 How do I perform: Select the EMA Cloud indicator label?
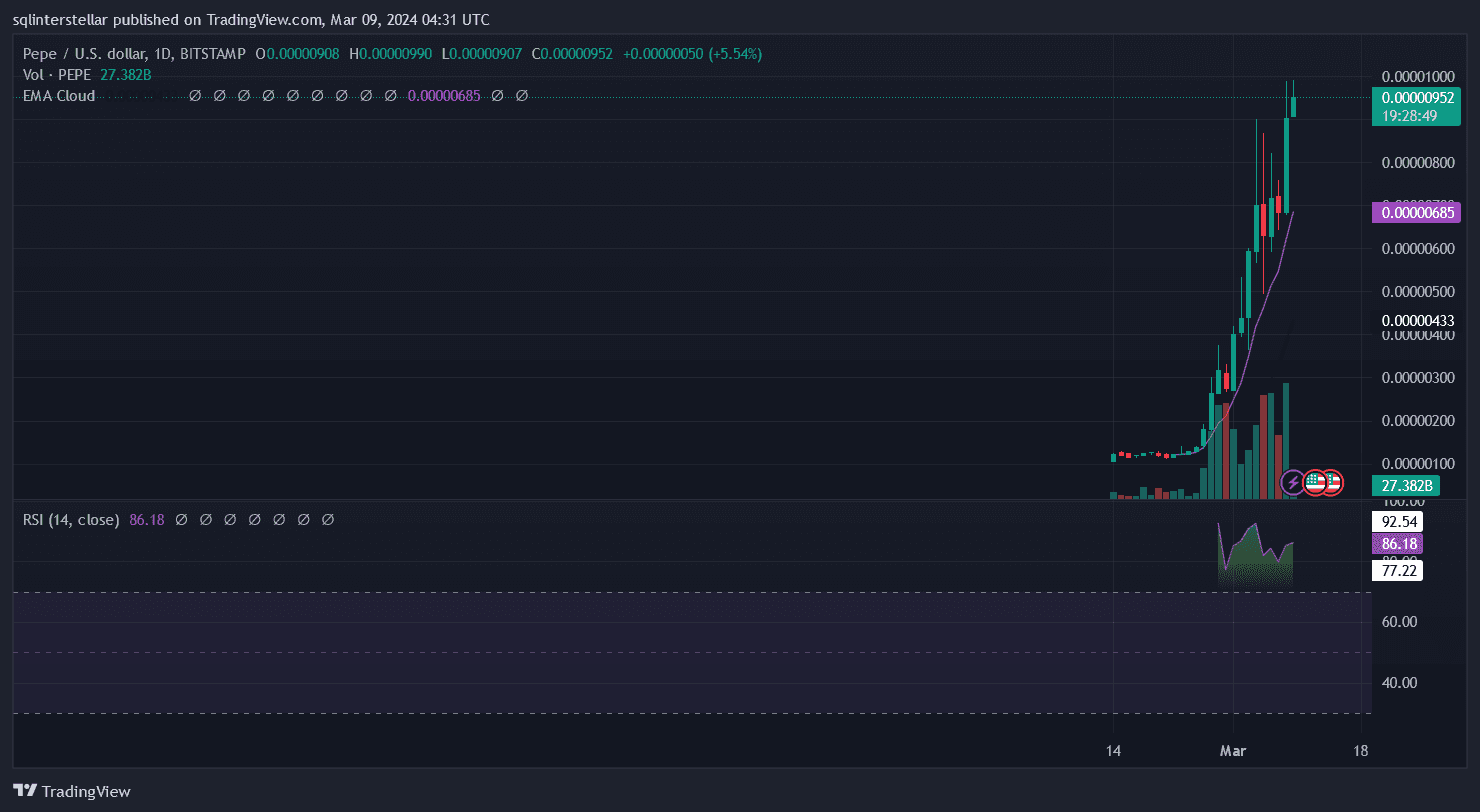(x=59, y=96)
